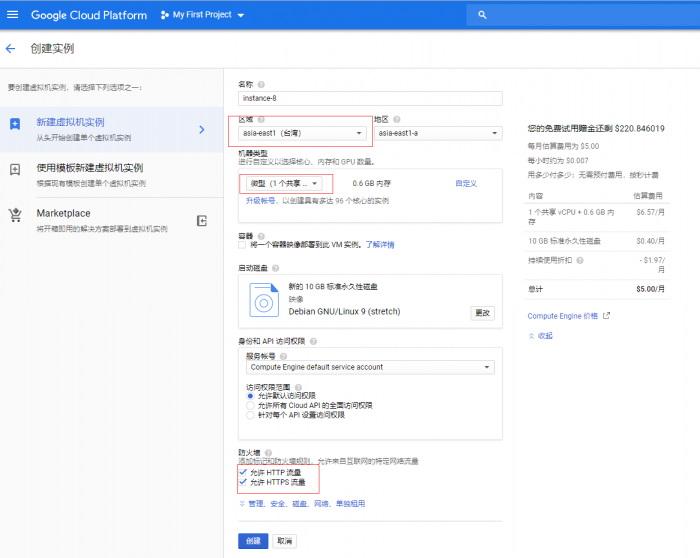Click the blue 创建 button
Image resolution: width=700 pixels, height=558 pixels.
pos(253,541)
